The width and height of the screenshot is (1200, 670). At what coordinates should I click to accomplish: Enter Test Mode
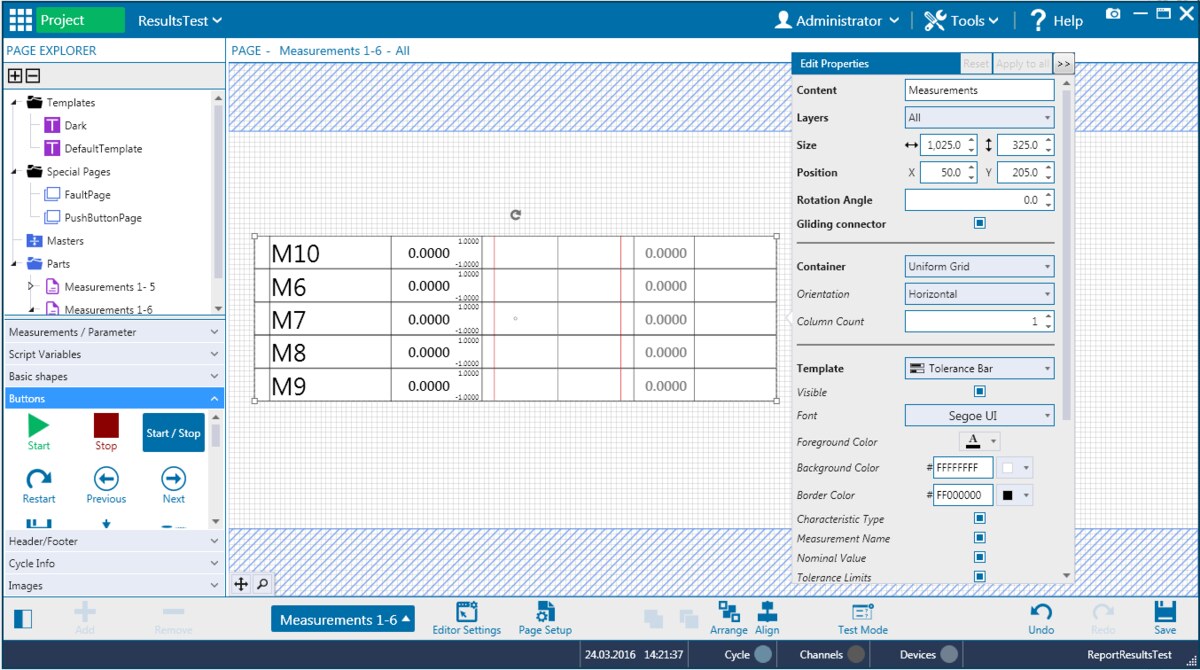pos(862,612)
